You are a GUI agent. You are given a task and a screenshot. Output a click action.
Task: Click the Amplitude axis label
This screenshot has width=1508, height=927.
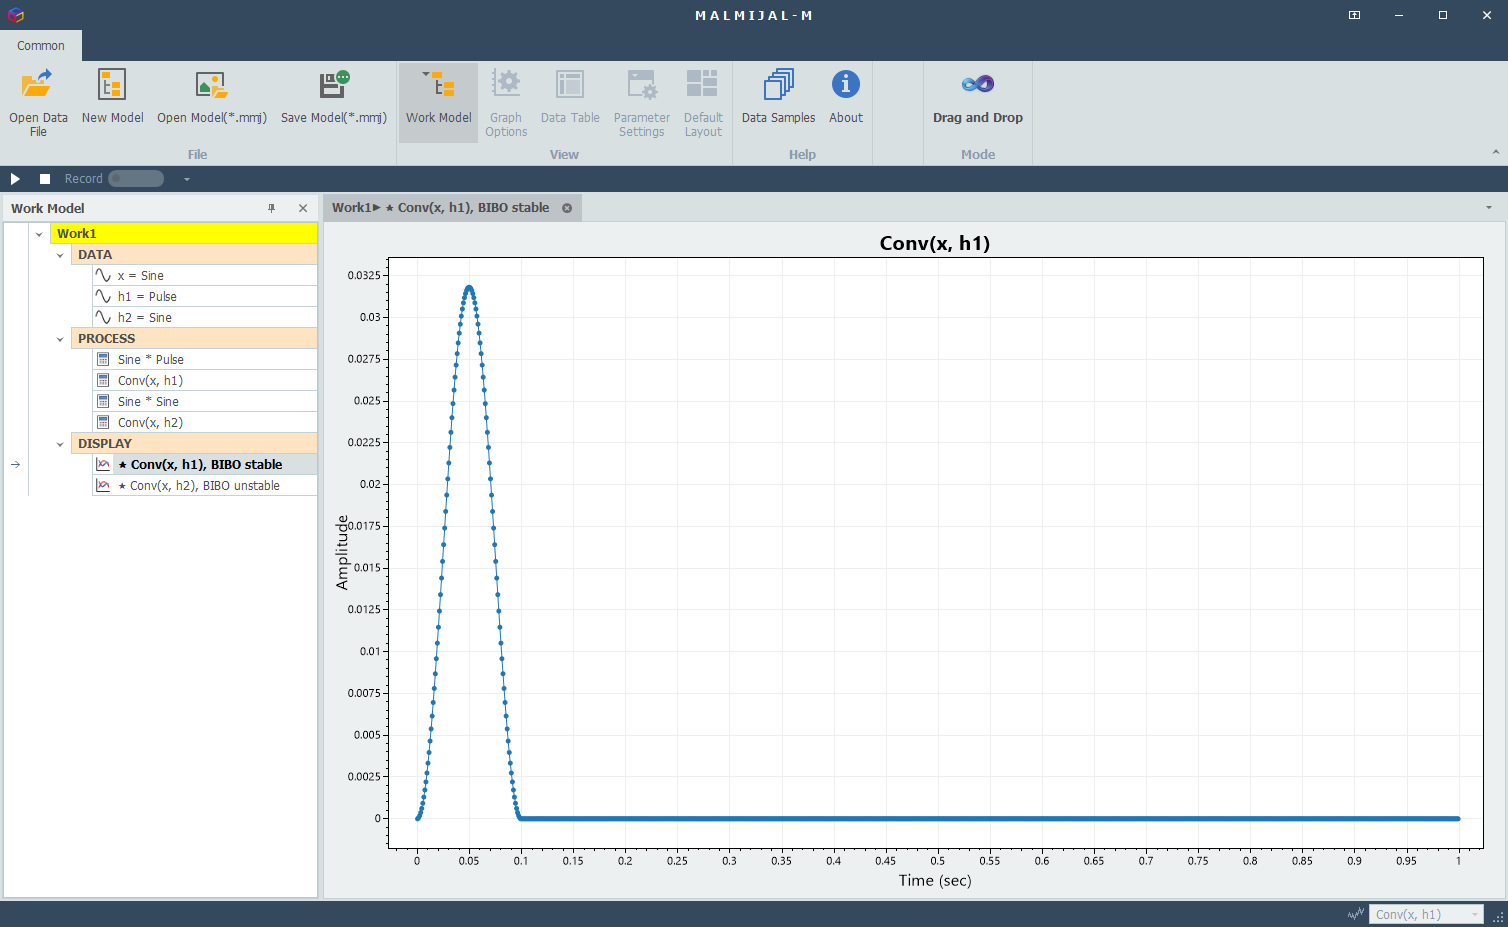pos(342,552)
